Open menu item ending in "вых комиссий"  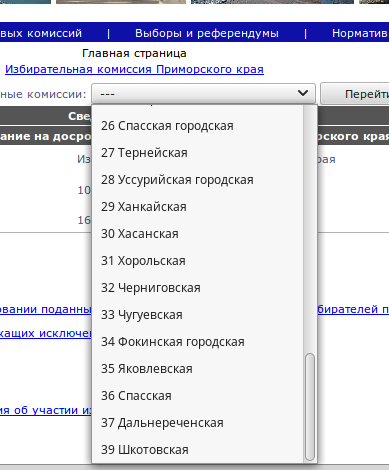pyautogui.click(x=41, y=33)
